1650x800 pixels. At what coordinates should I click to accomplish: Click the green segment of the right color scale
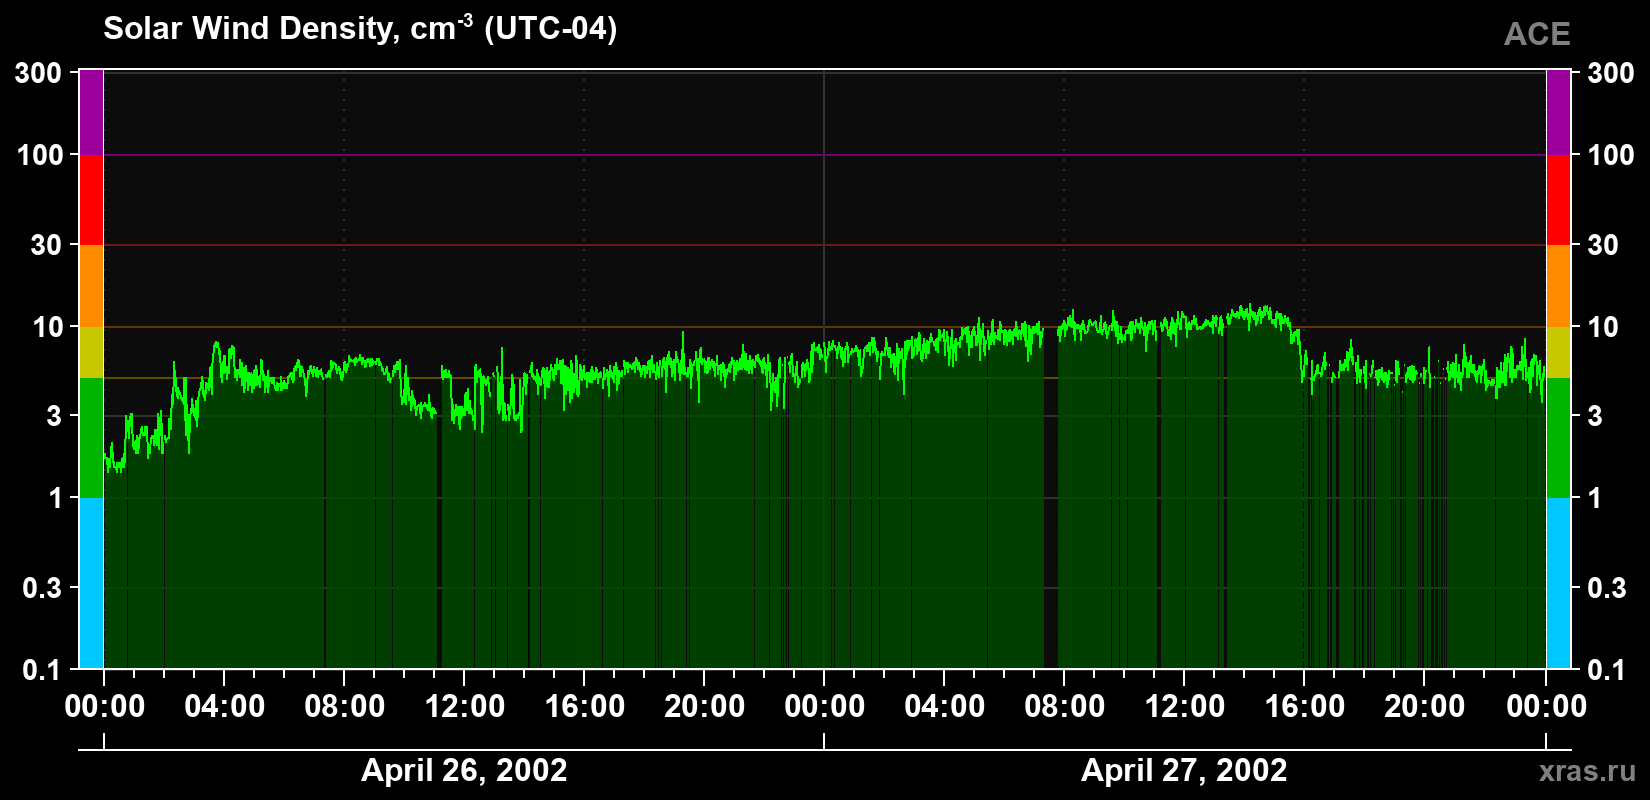click(x=1558, y=438)
